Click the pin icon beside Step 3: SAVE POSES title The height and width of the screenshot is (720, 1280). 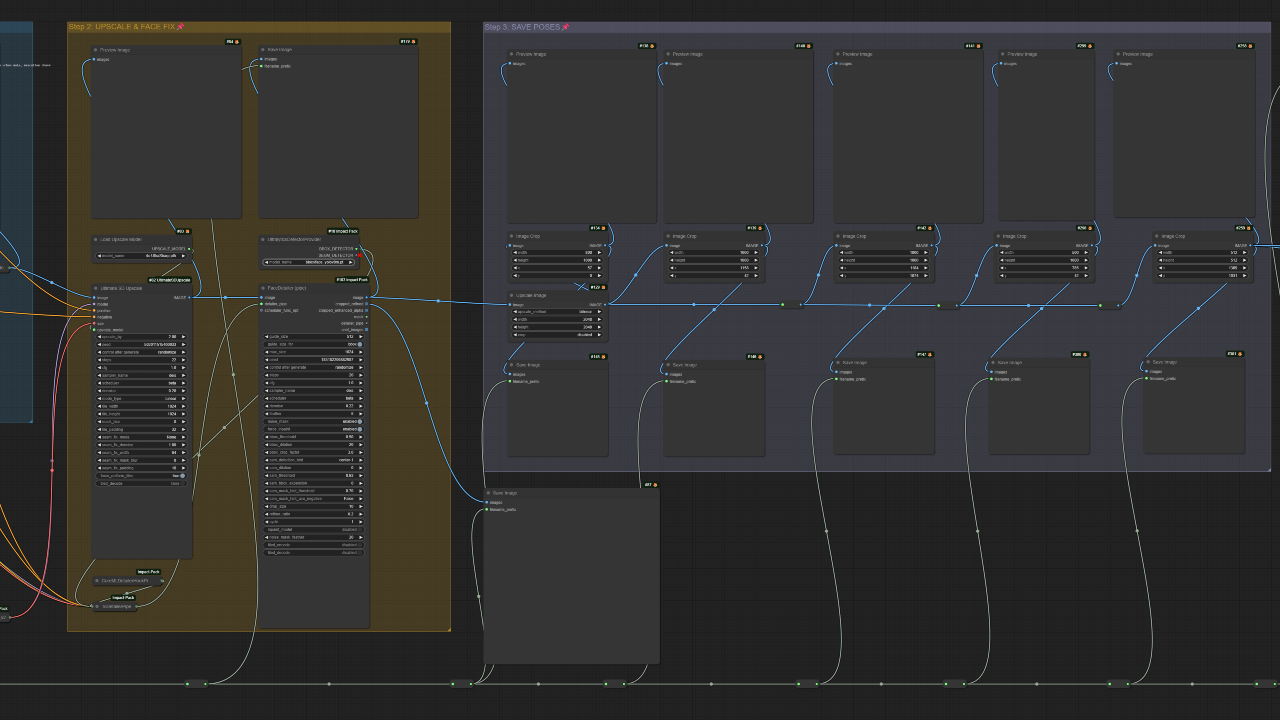coord(568,27)
